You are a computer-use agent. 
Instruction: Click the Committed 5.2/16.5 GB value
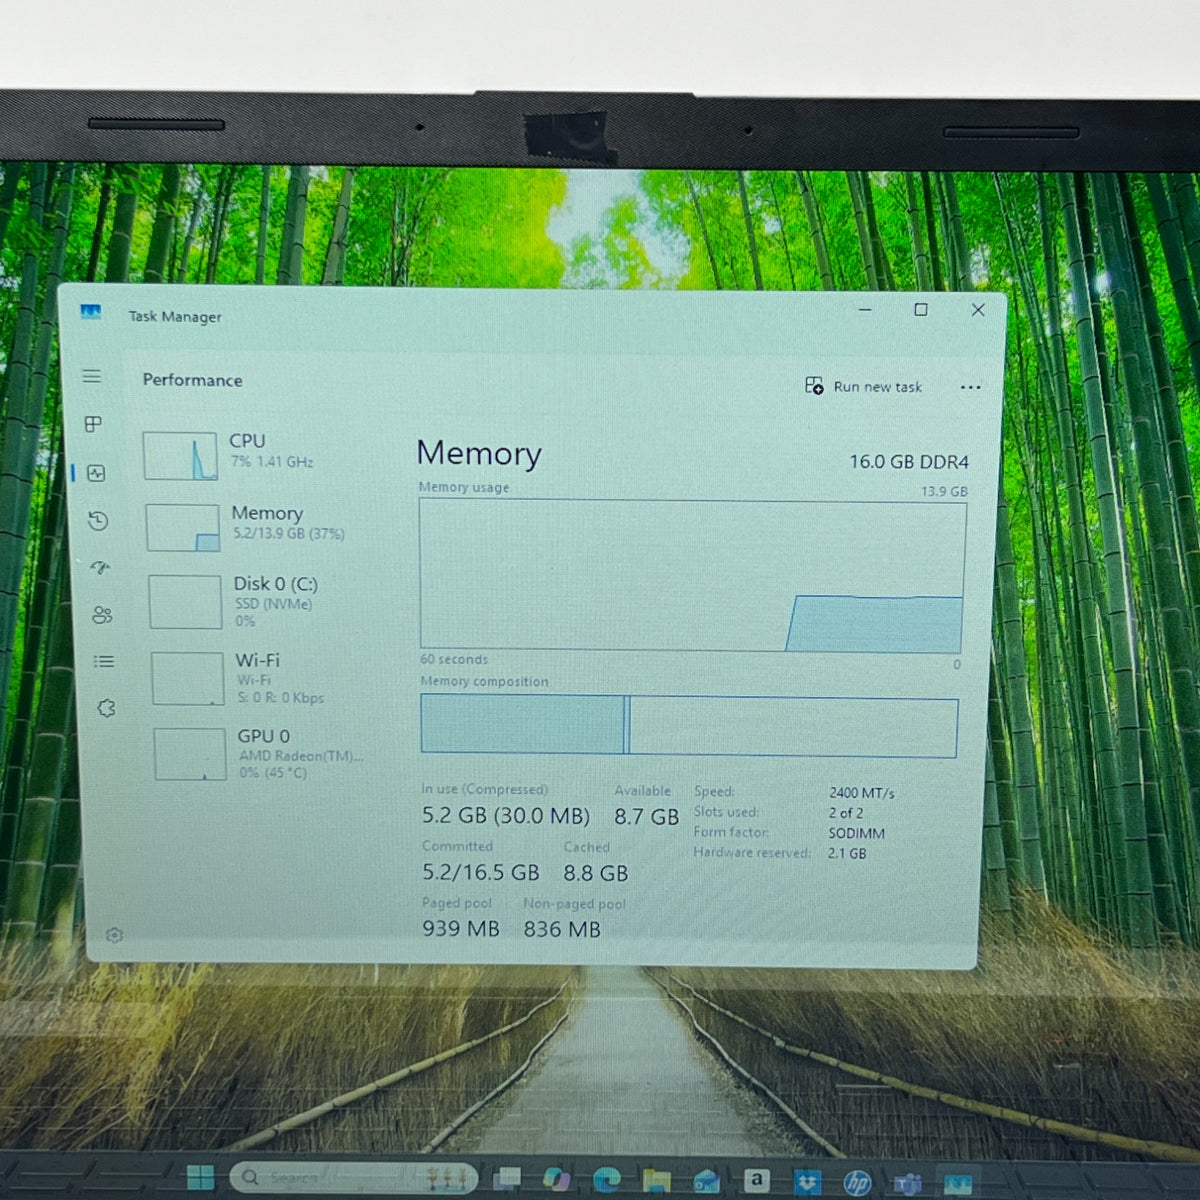click(x=481, y=873)
